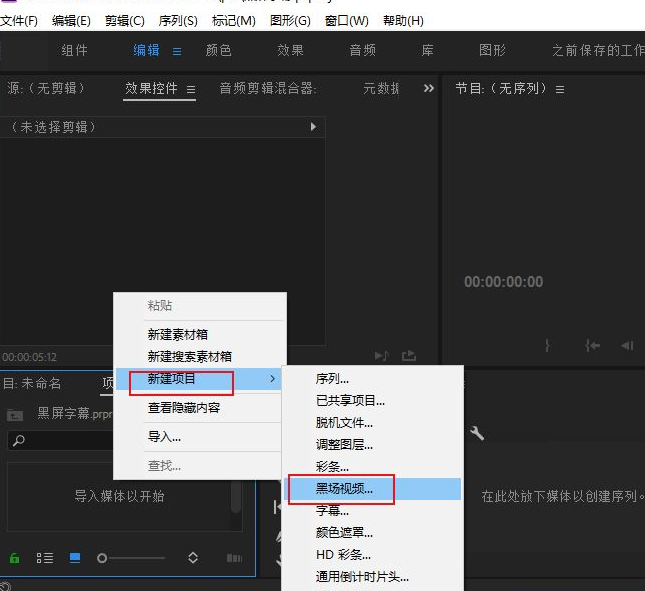Open the 图形(G) menu
645x591 pixels.
click(x=290, y=21)
